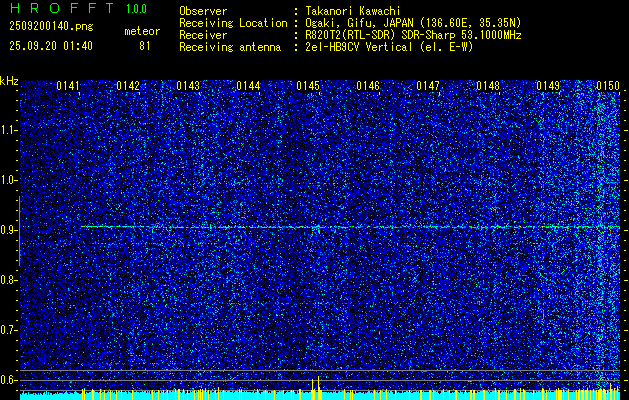The width and height of the screenshot is (629, 400).
Task: Click time marker 0144
Action: coord(248,86)
